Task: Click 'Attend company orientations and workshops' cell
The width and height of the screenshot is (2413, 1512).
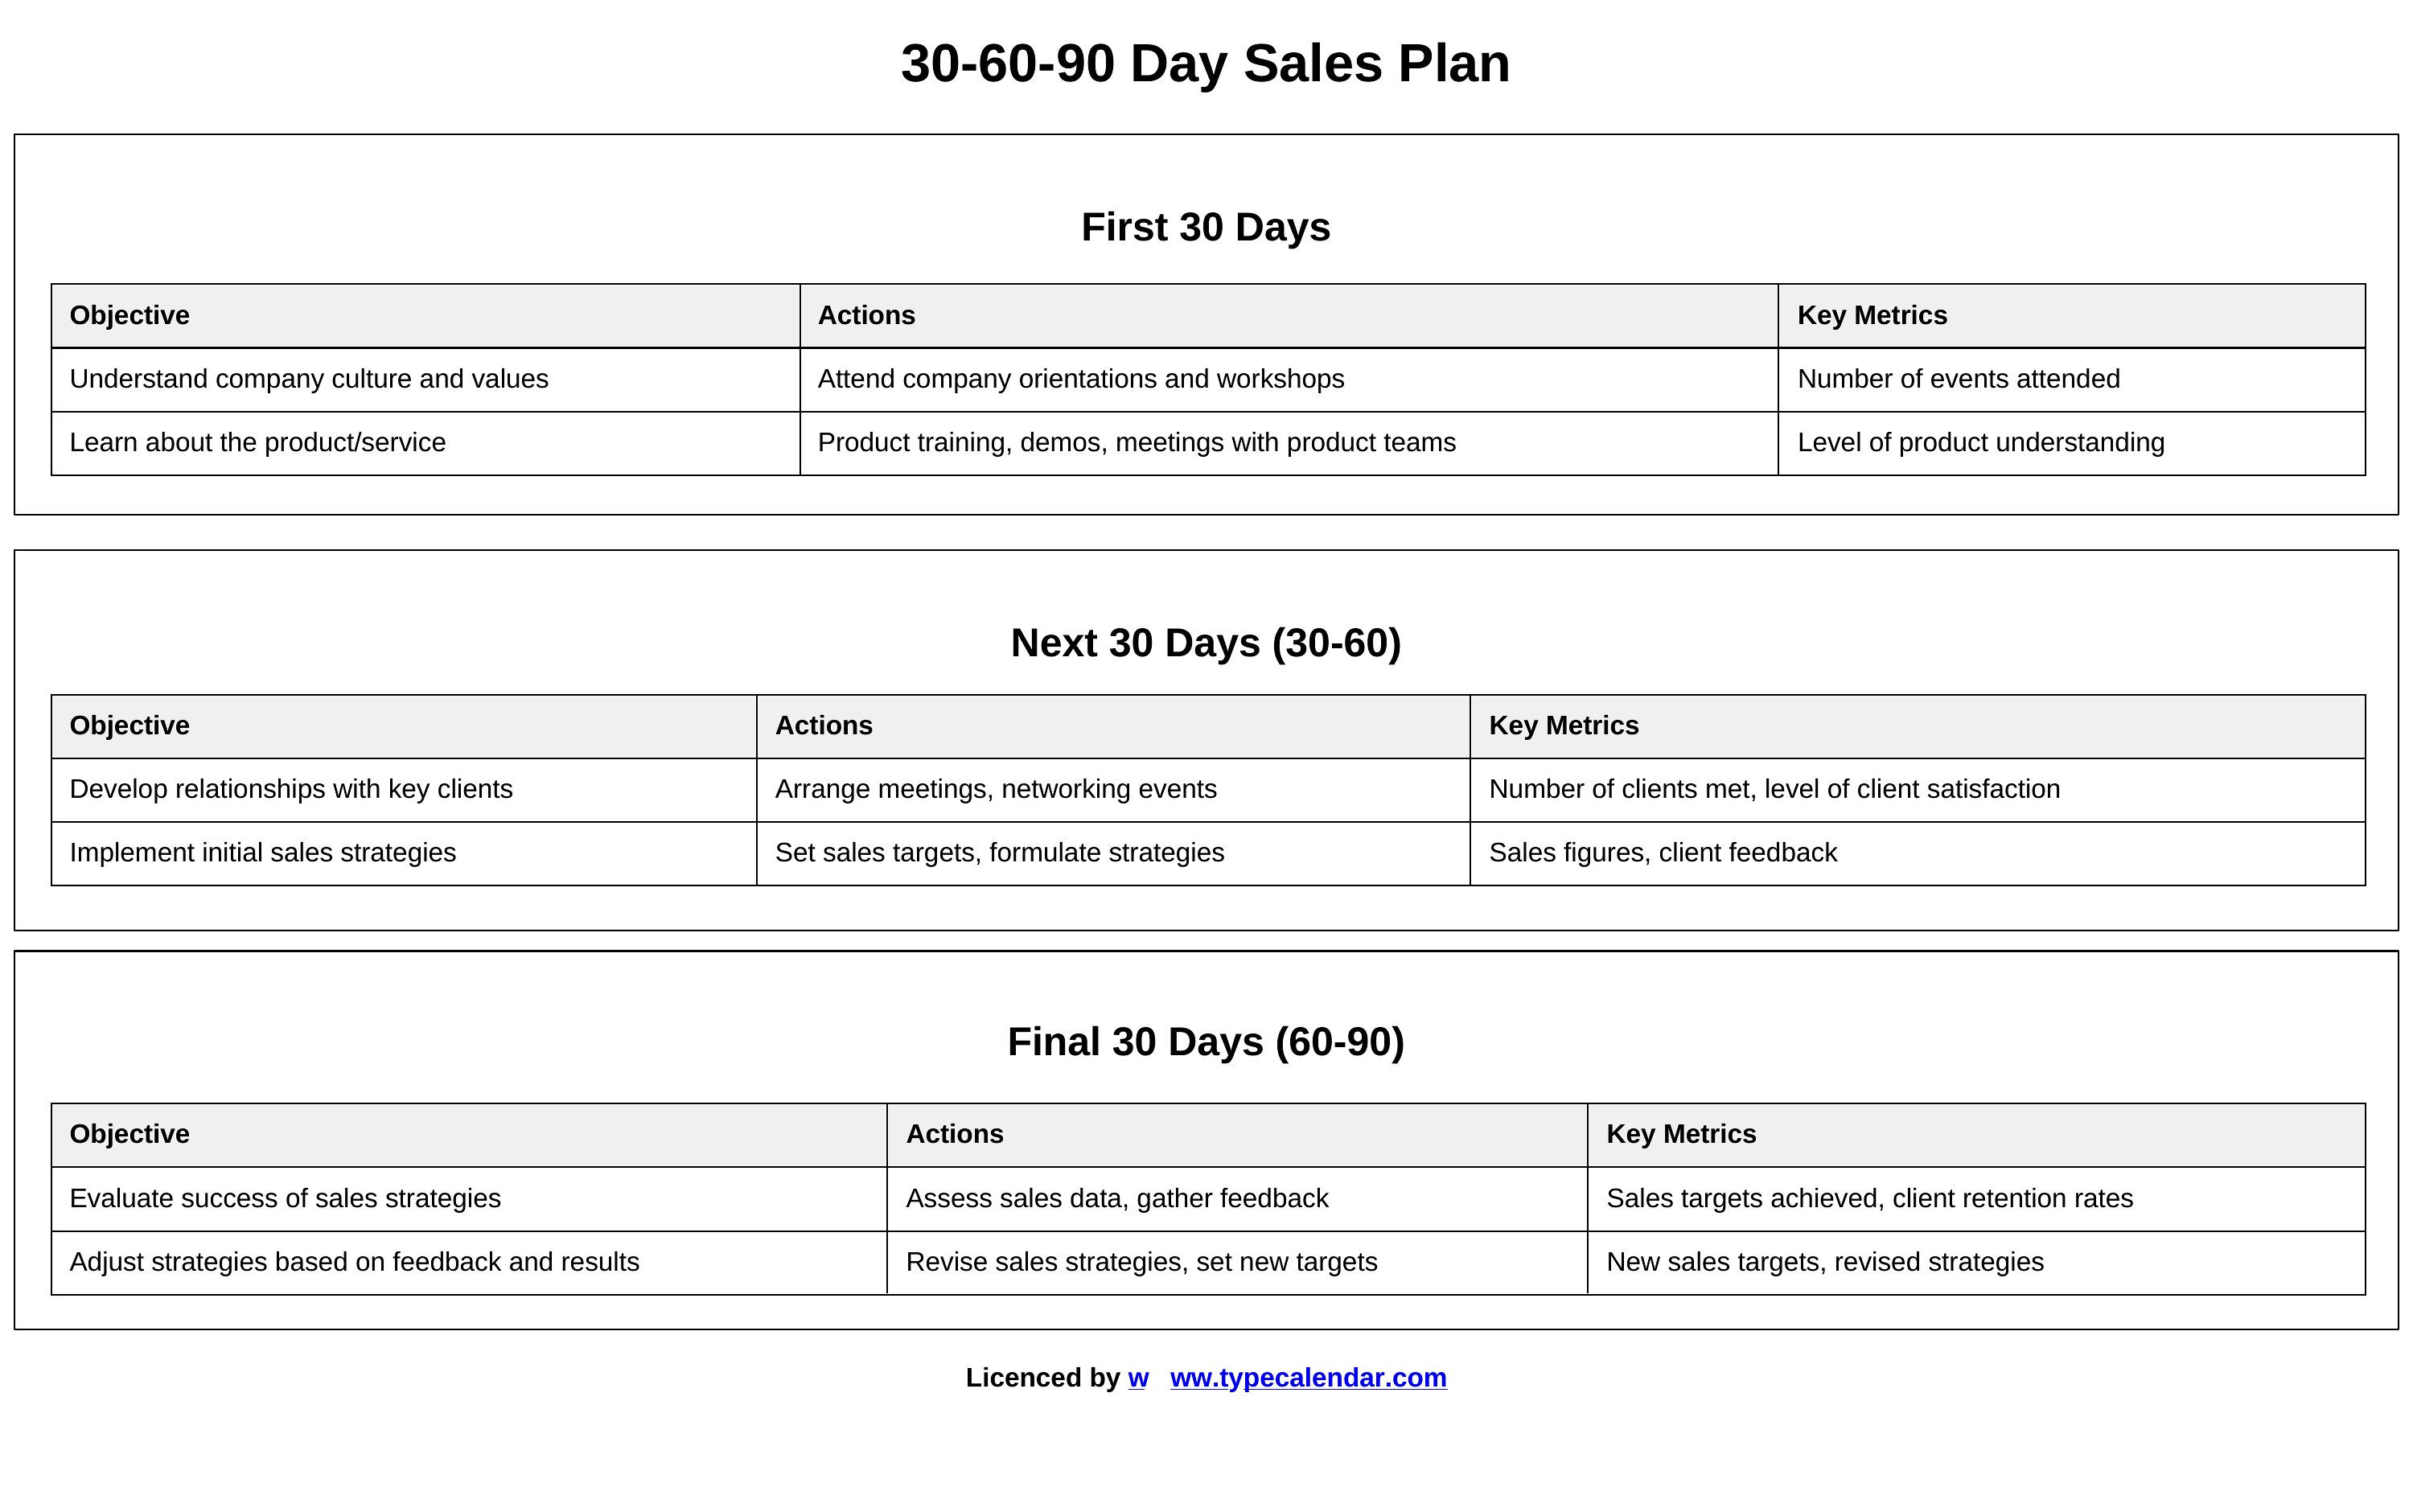Action: coord(1289,380)
